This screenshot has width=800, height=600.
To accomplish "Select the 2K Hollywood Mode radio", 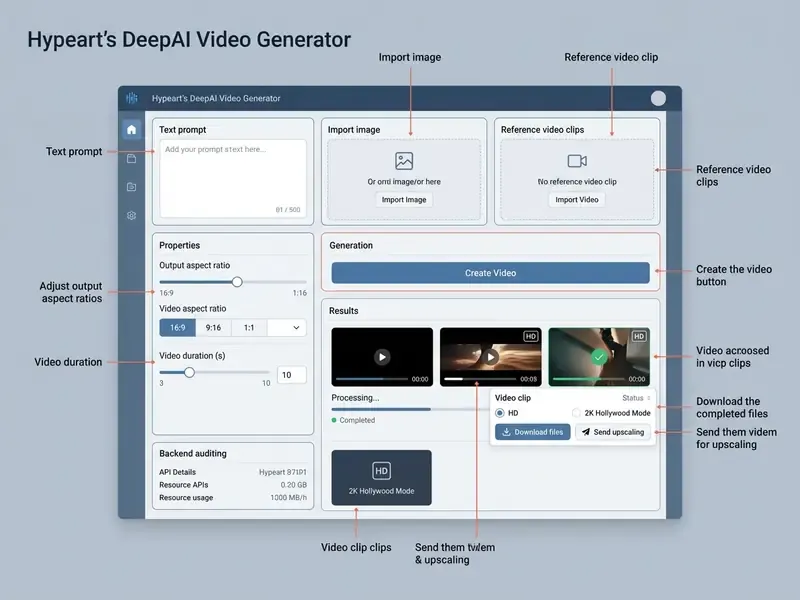I will (x=576, y=413).
